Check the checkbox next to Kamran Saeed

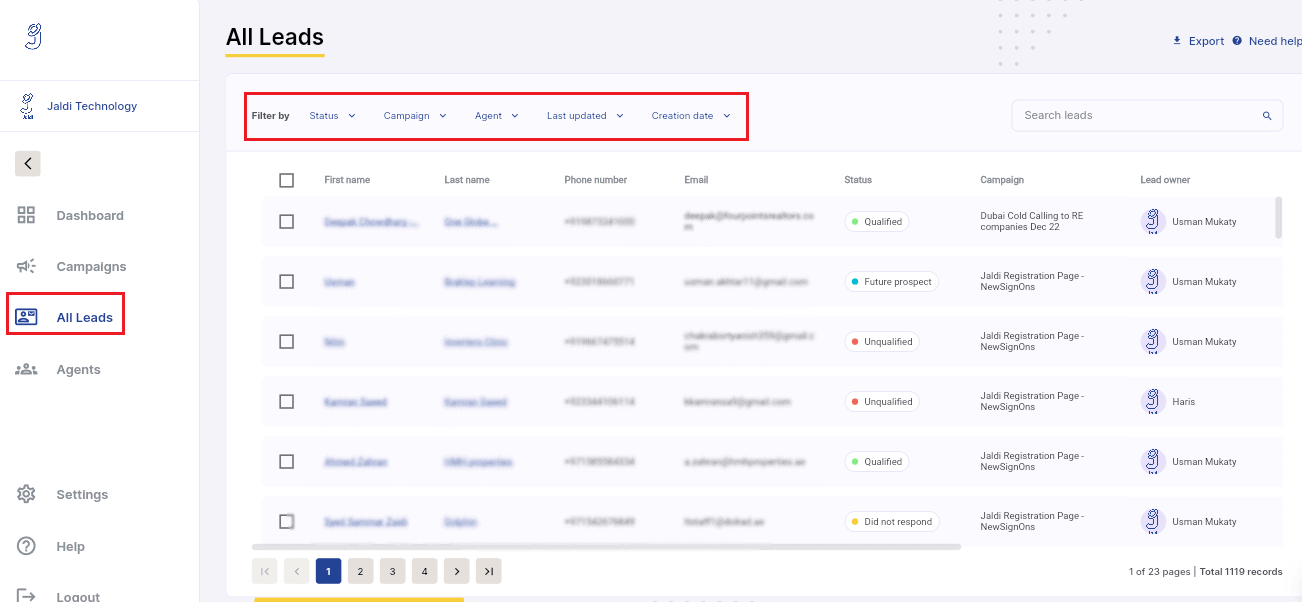click(287, 401)
